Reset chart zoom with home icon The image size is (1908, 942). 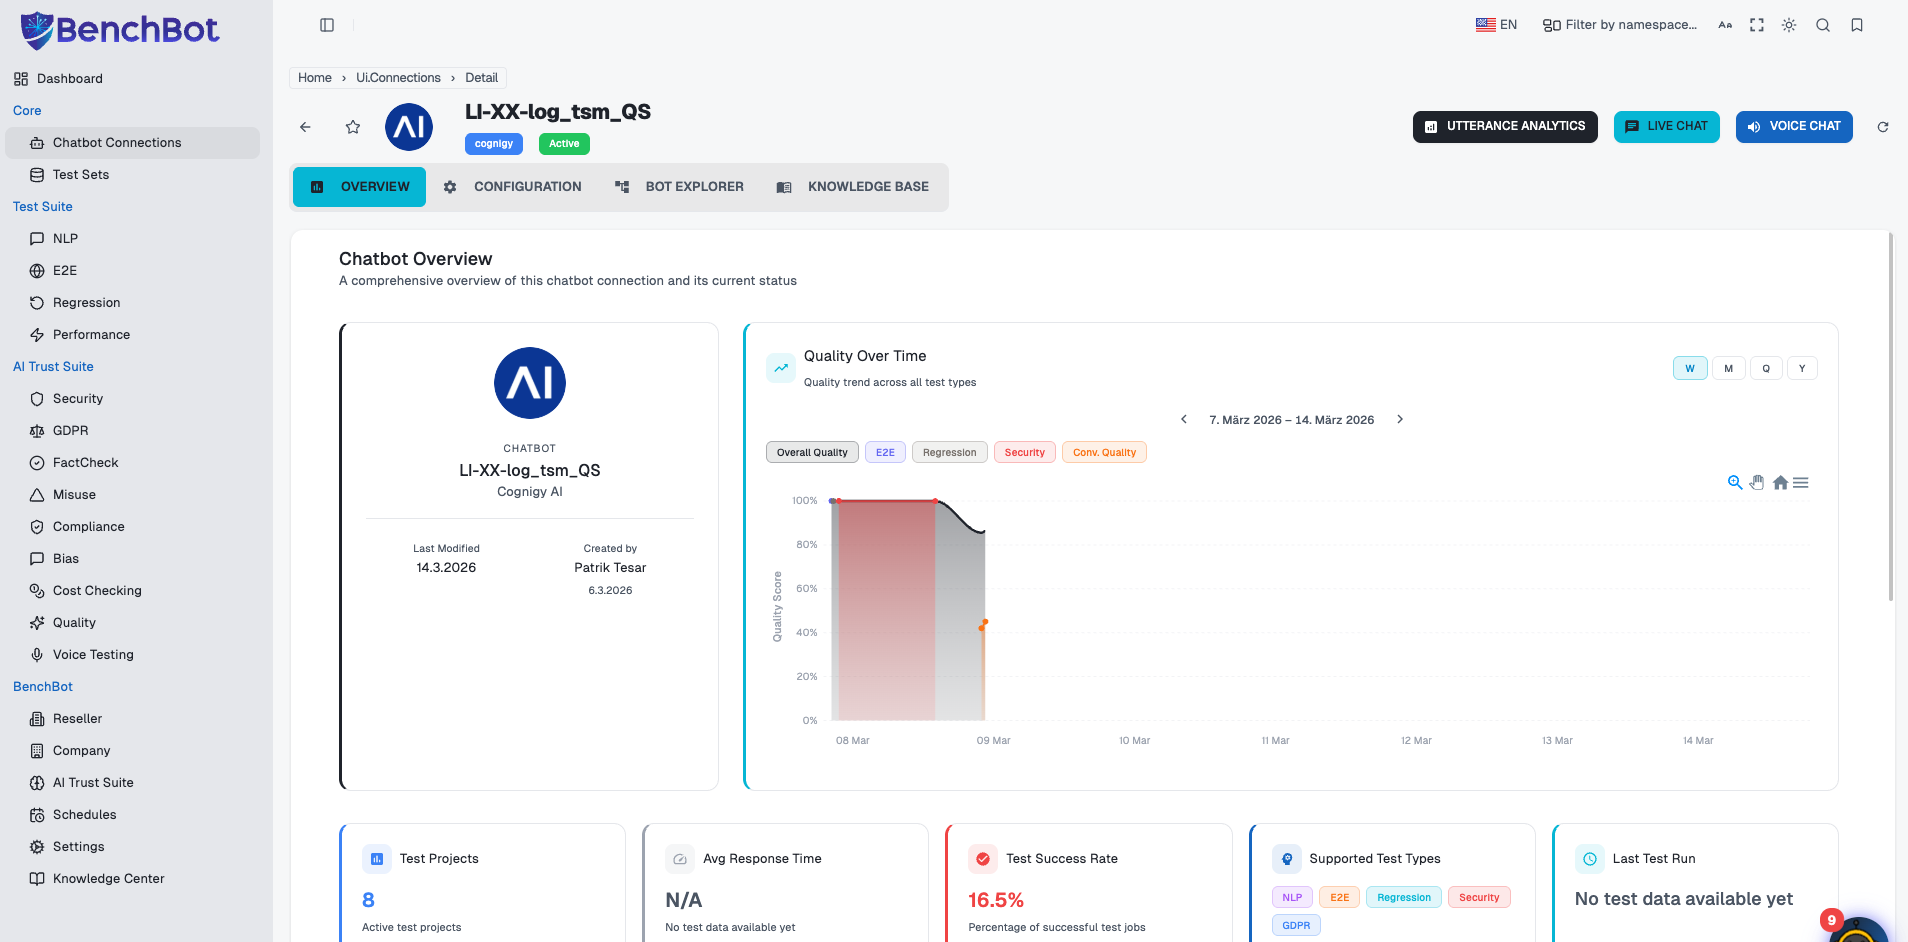click(x=1780, y=483)
